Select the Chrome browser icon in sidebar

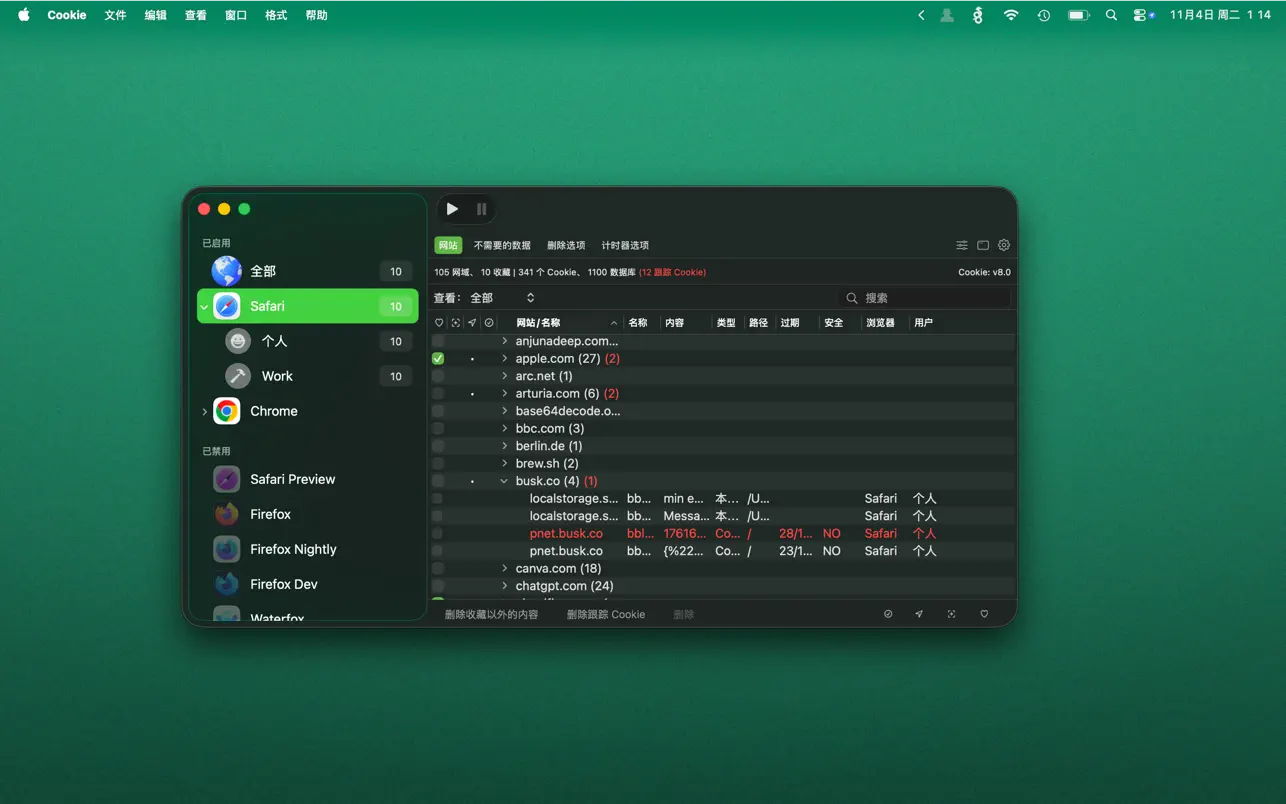[x=227, y=411]
